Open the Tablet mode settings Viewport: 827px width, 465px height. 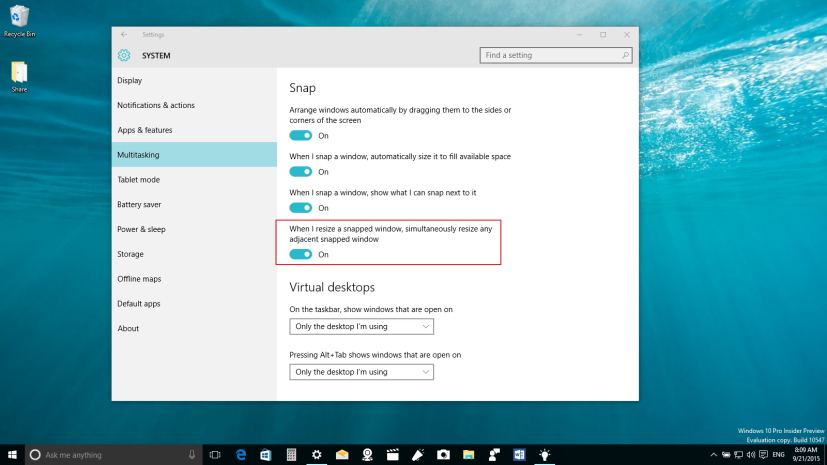(x=139, y=180)
